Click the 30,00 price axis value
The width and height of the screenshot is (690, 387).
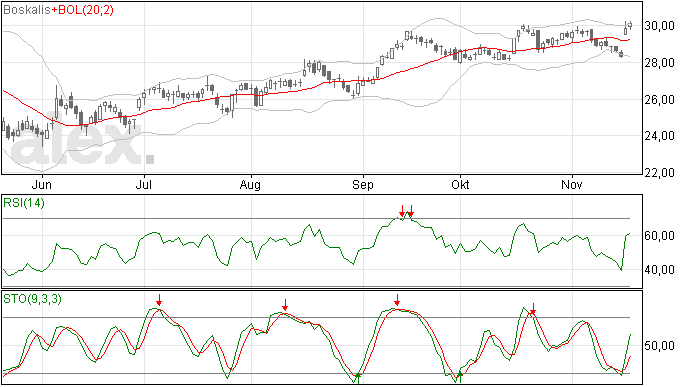point(659,26)
